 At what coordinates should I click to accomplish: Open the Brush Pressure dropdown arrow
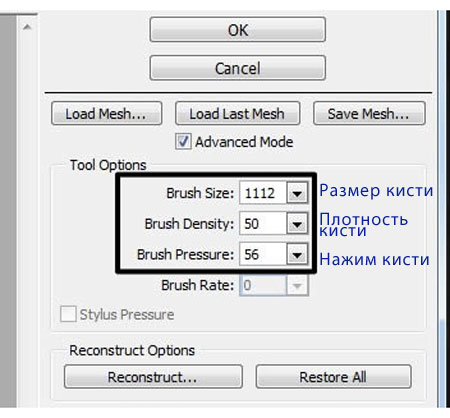(297, 255)
